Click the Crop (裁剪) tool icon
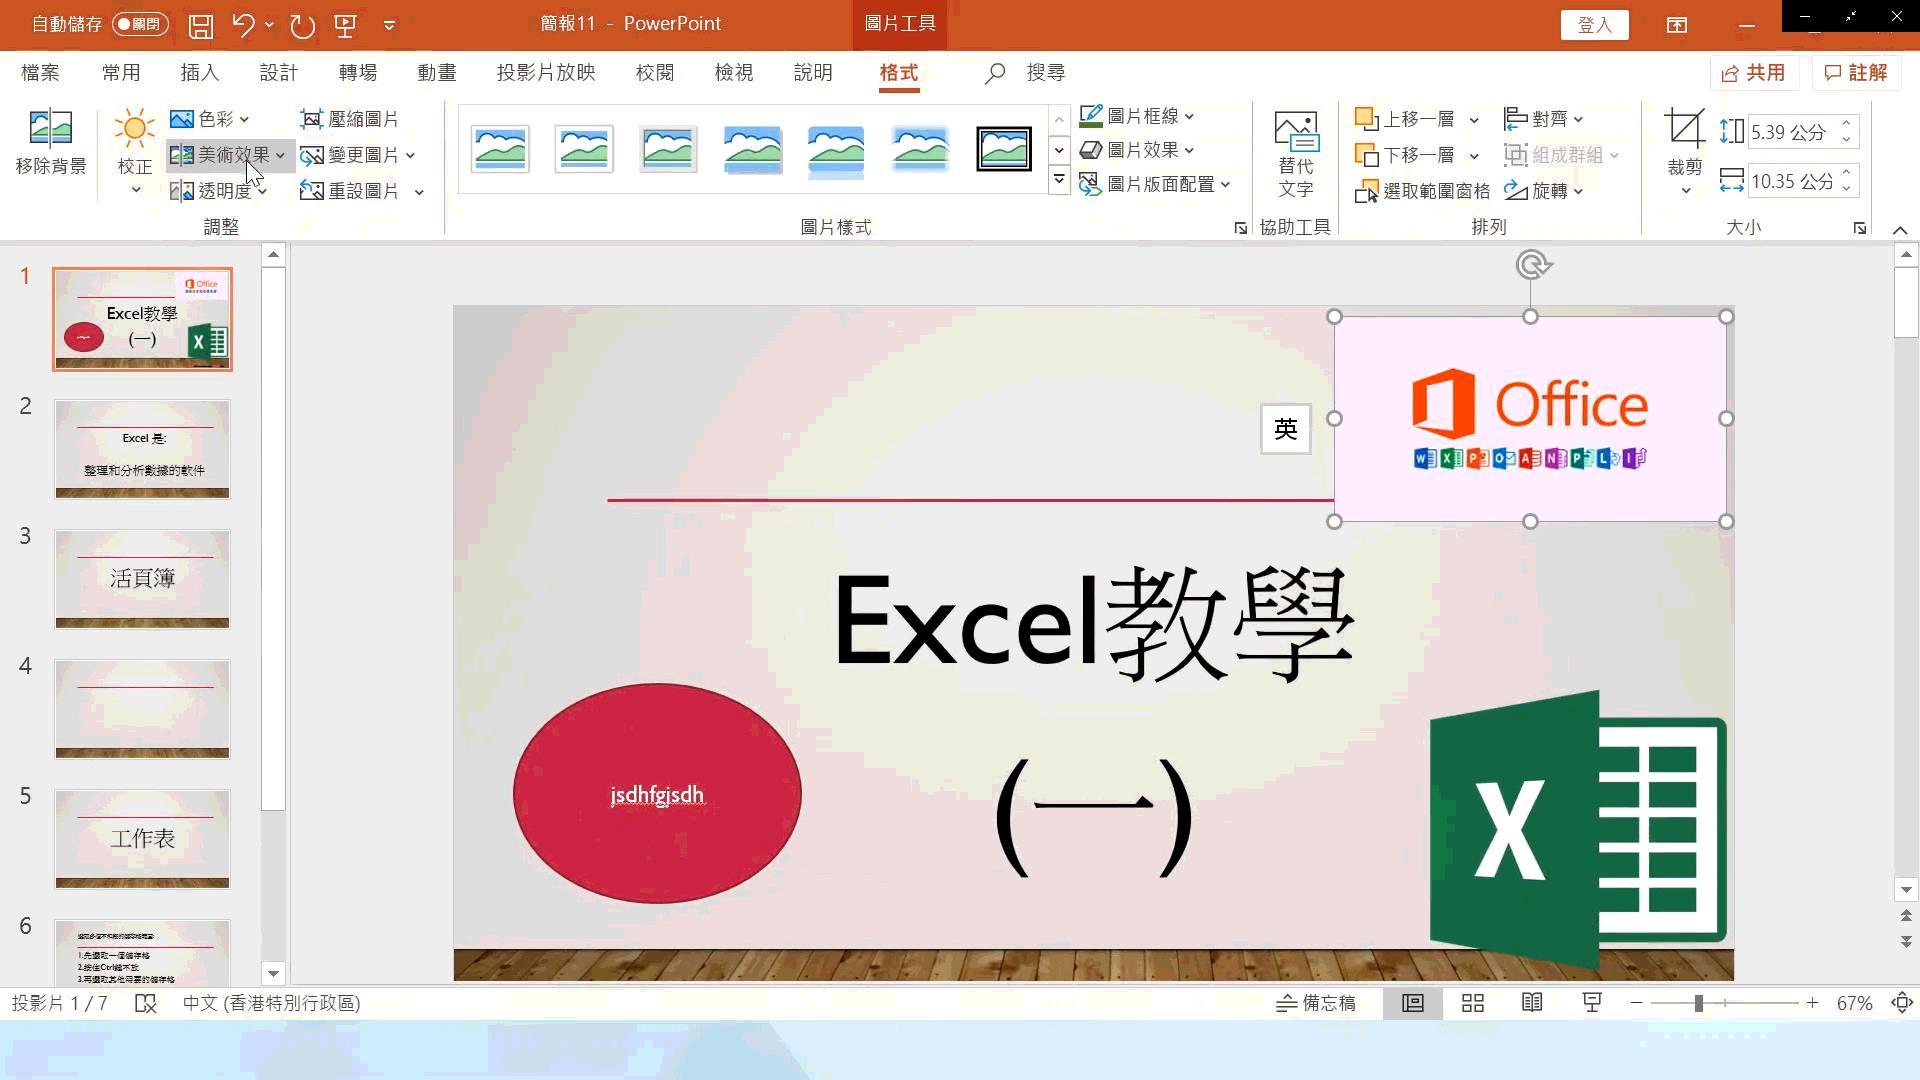Image resolution: width=1920 pixels, height=1080 pixels. point(1685,129)
